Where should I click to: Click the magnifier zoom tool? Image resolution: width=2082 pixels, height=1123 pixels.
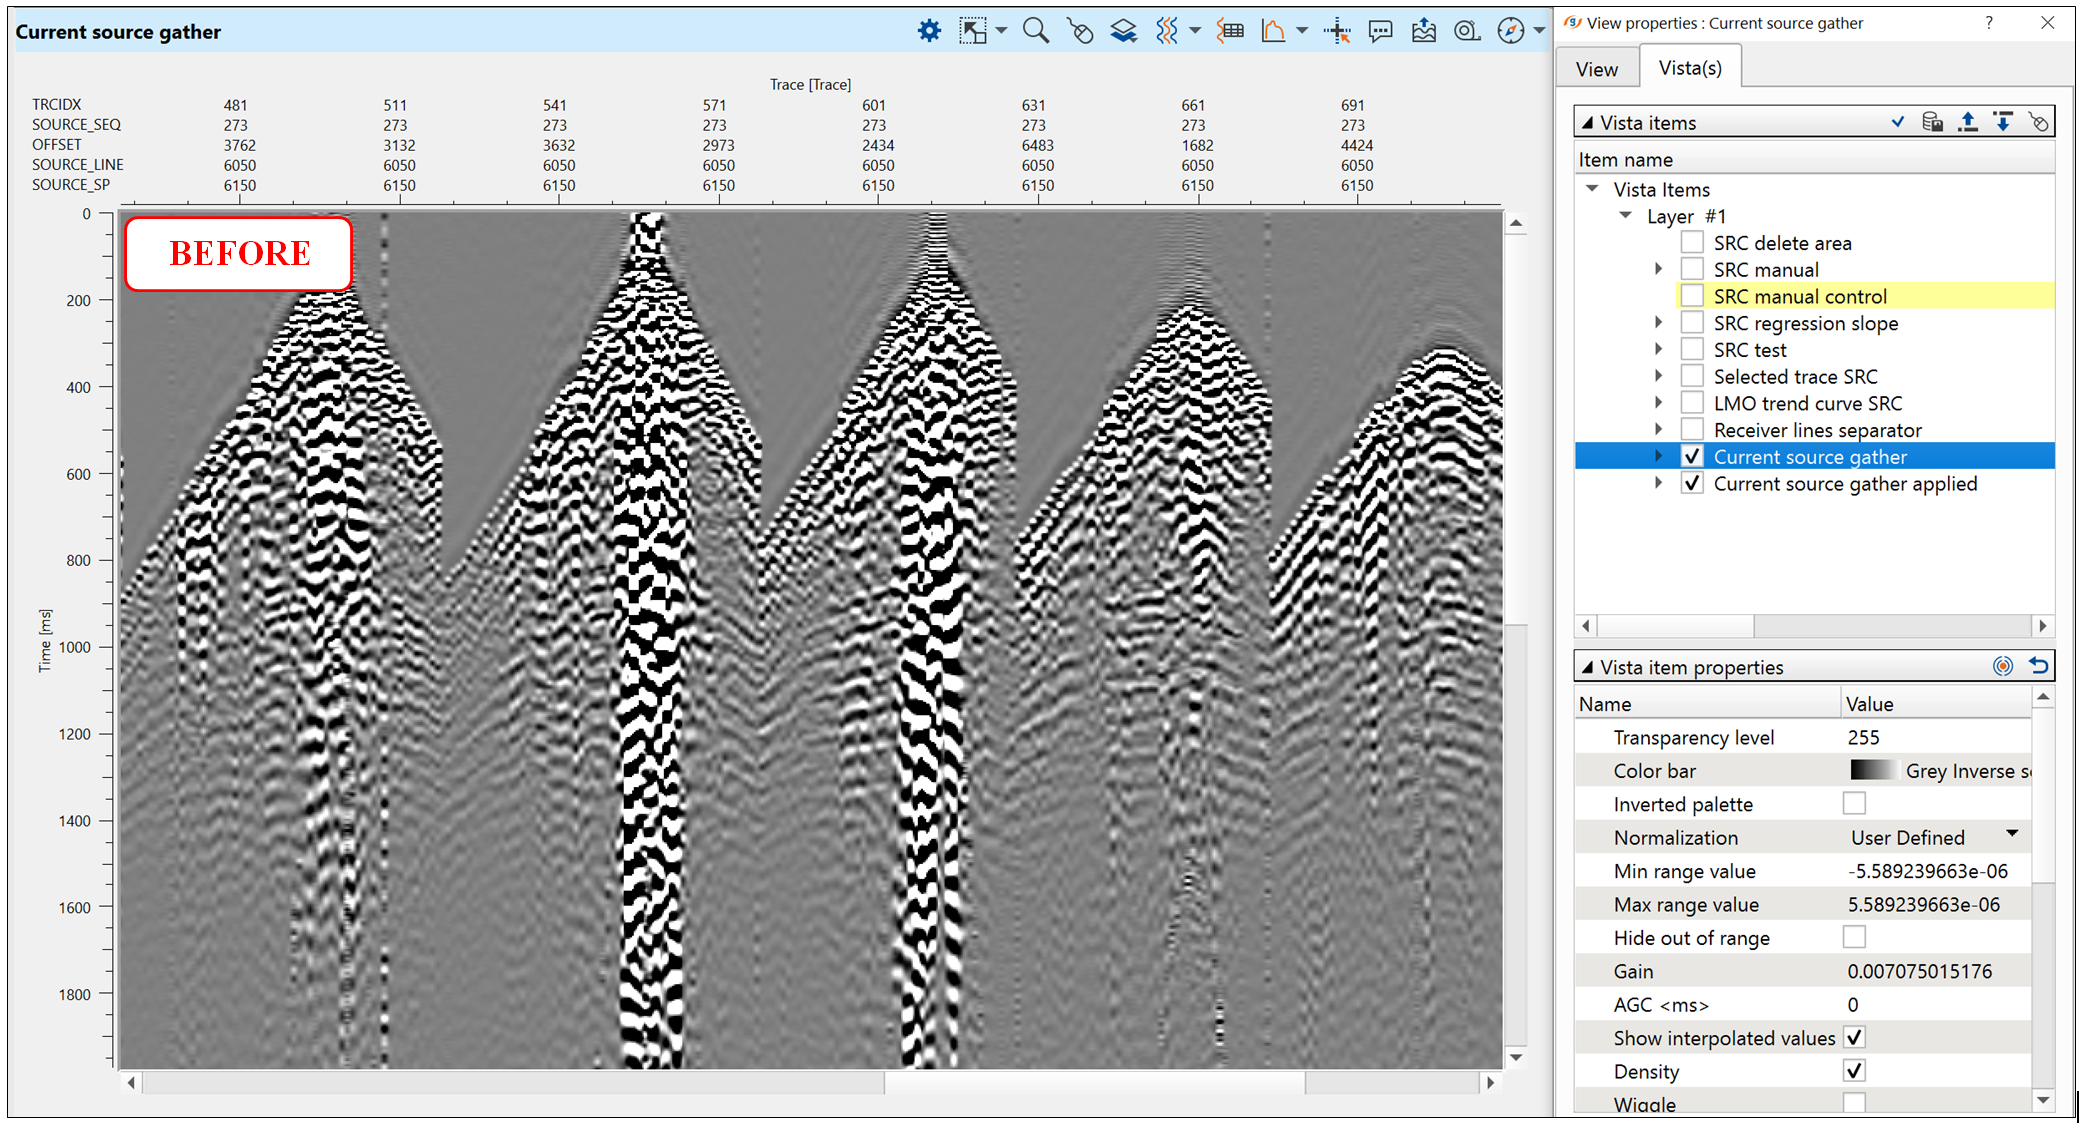(x=1035, y=31)
